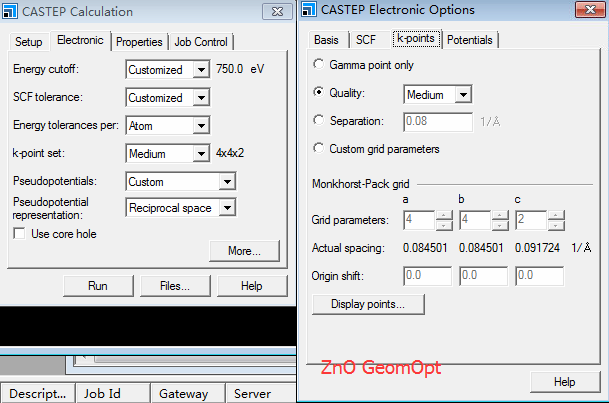
Task: Click the third Origin shift field
Action: coord(539,276)
